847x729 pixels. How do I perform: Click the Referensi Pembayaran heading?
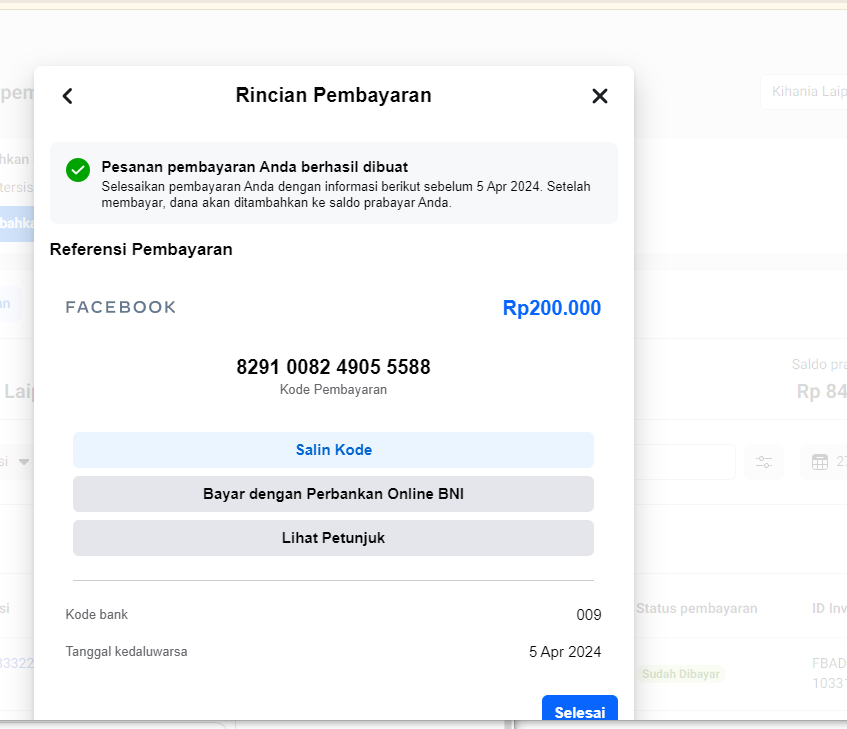[x=141, y=249]
